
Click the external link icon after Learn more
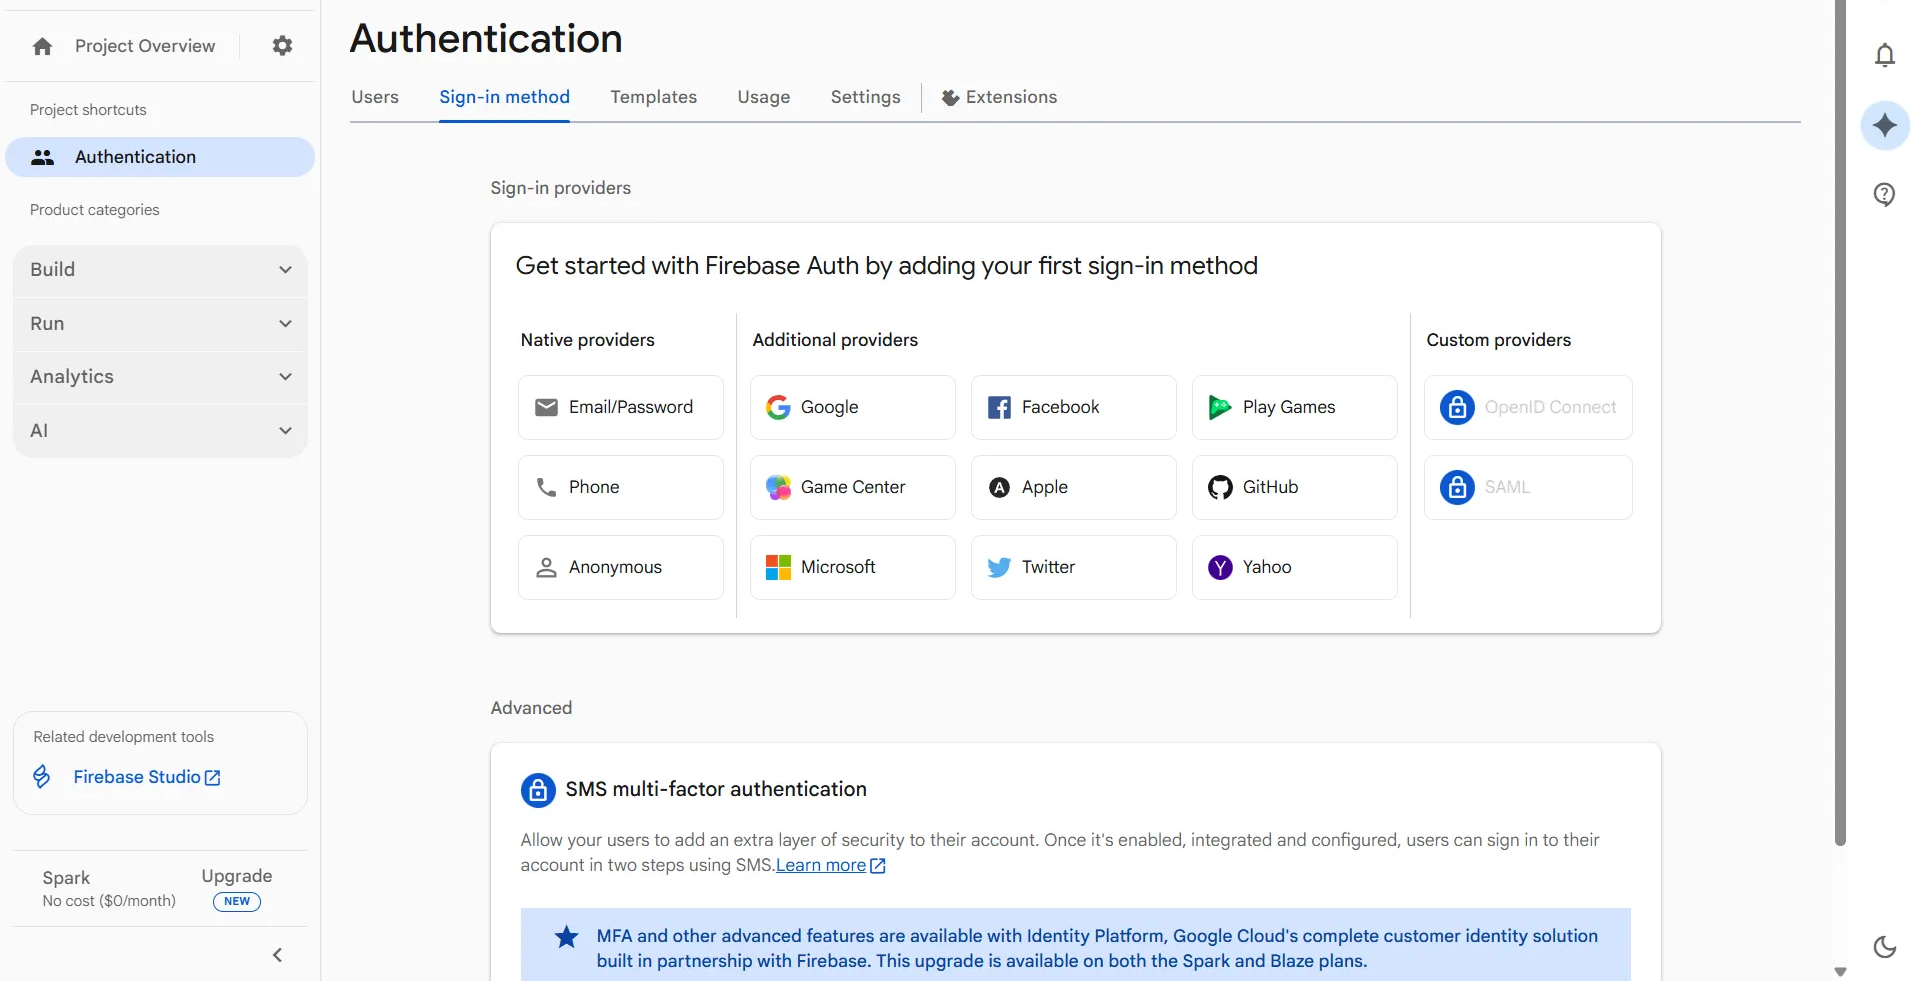[x=878, y=866]
